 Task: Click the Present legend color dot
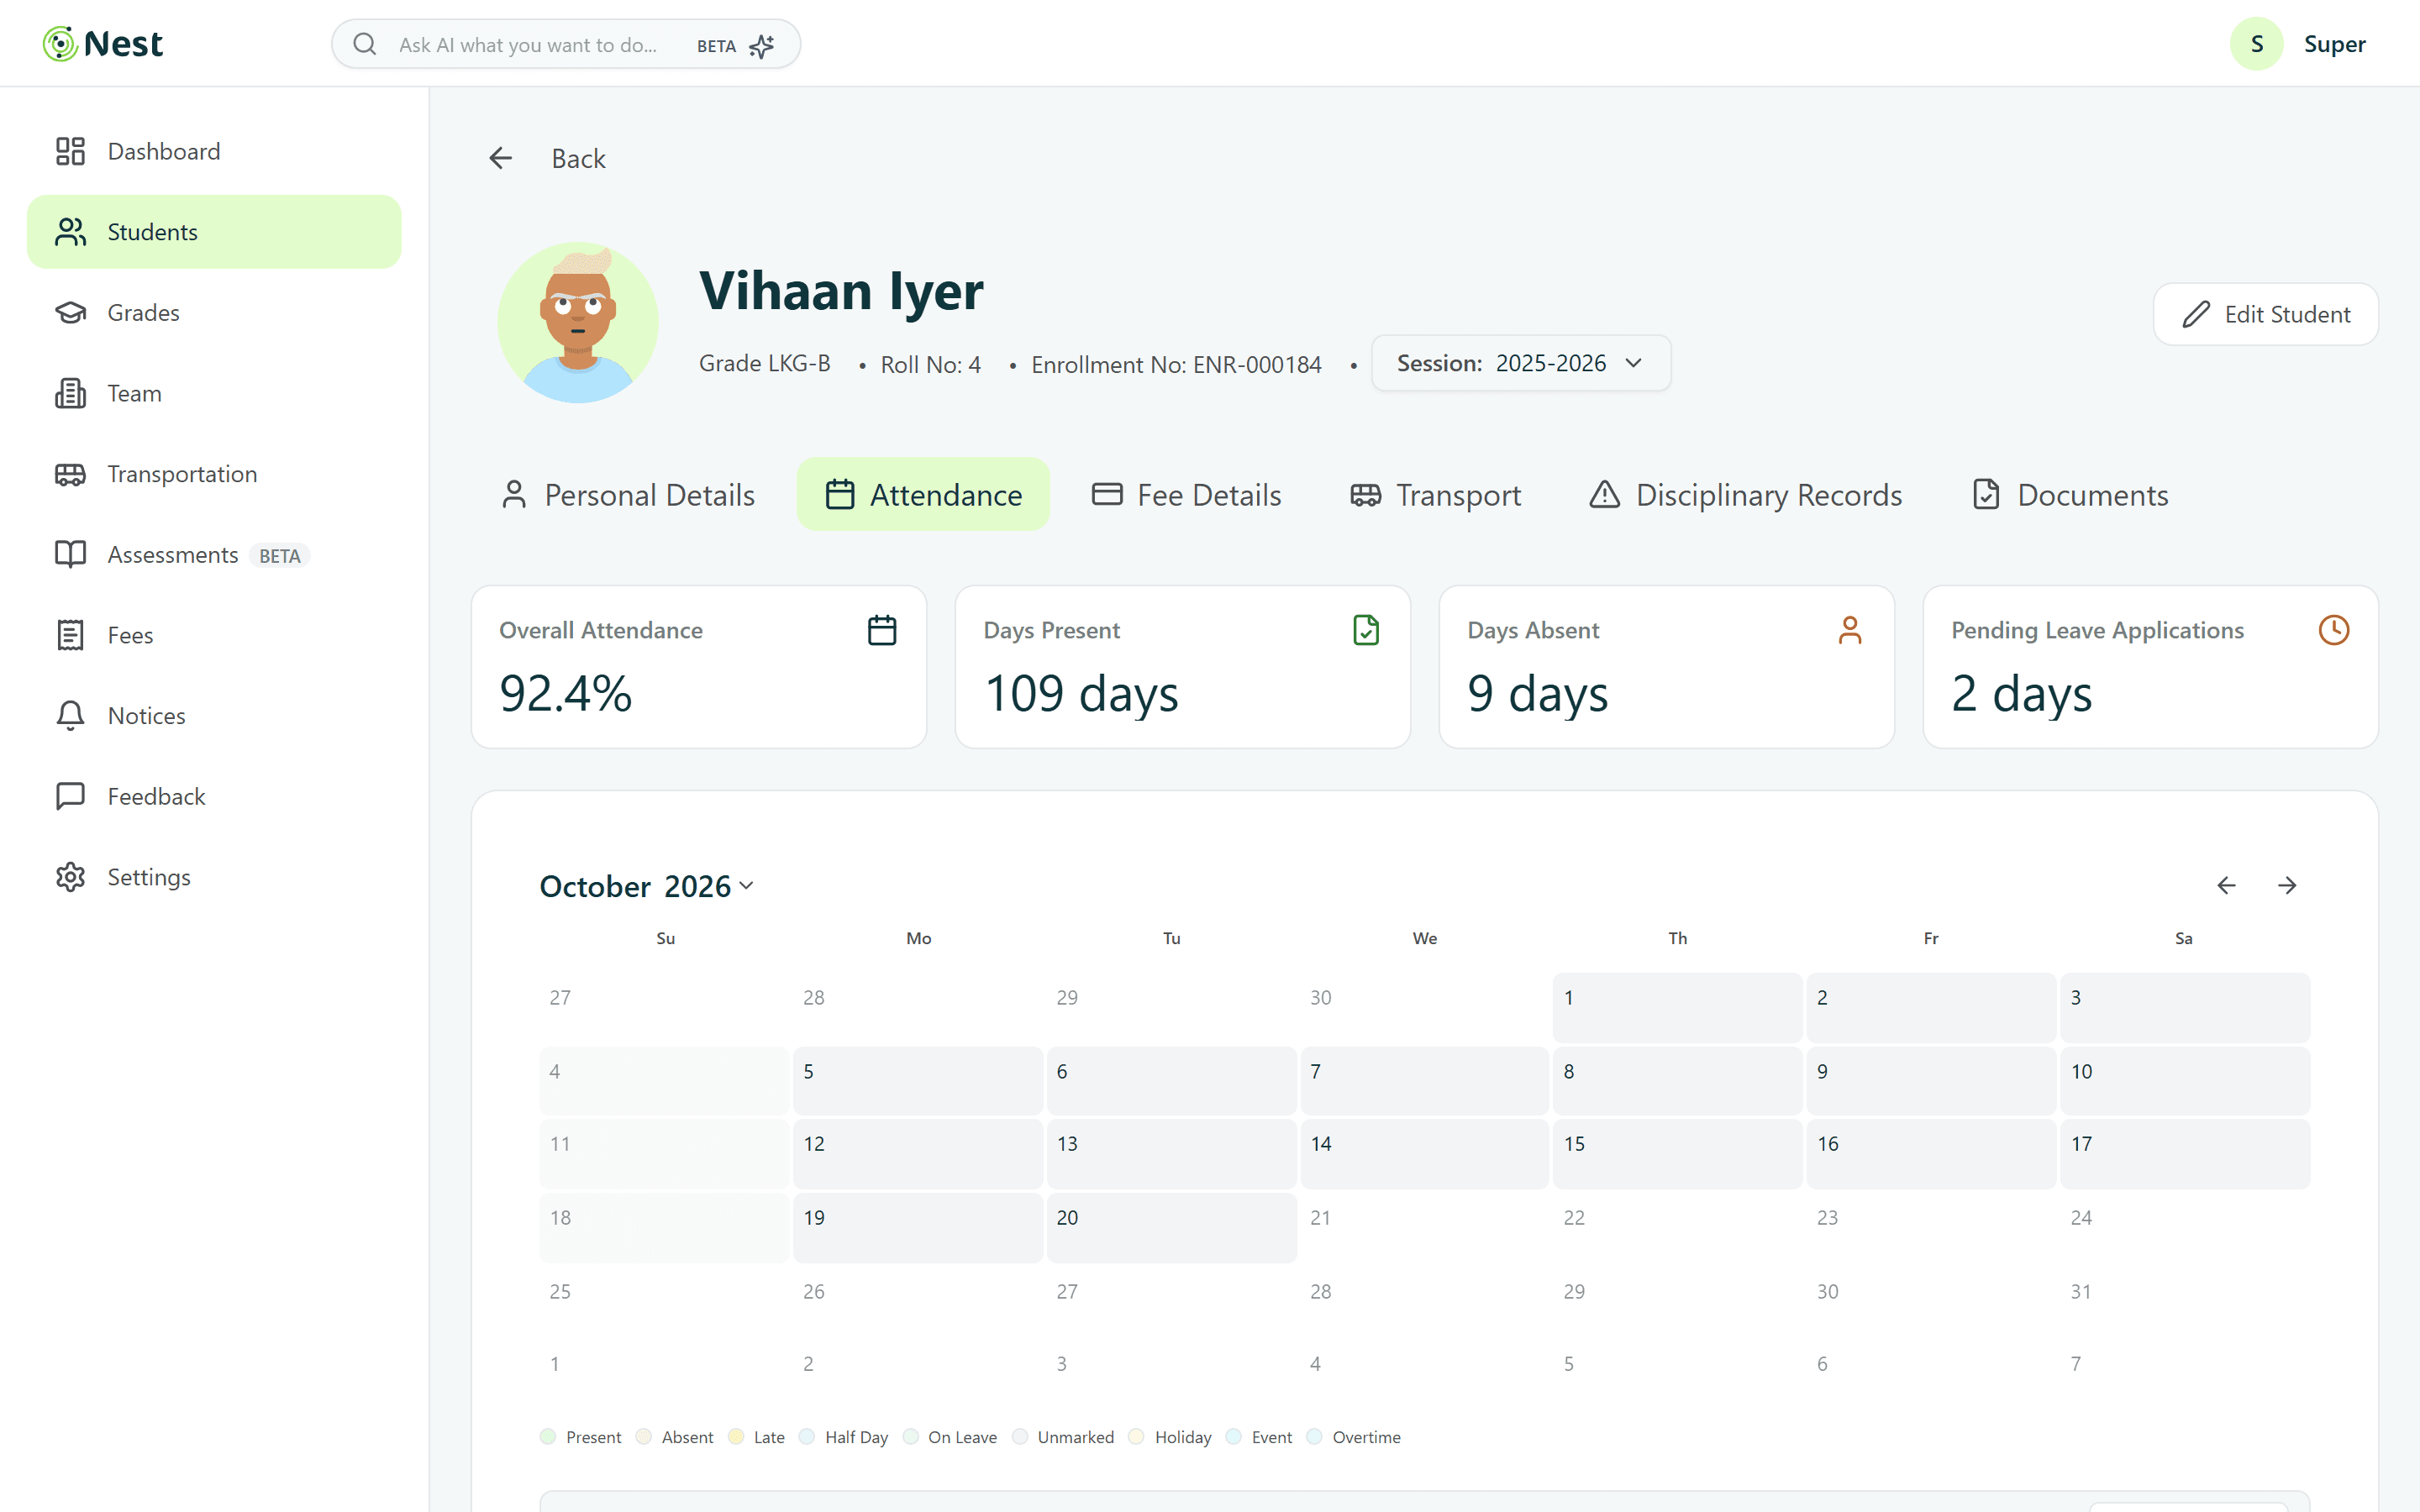click(x=547, y=1437)
